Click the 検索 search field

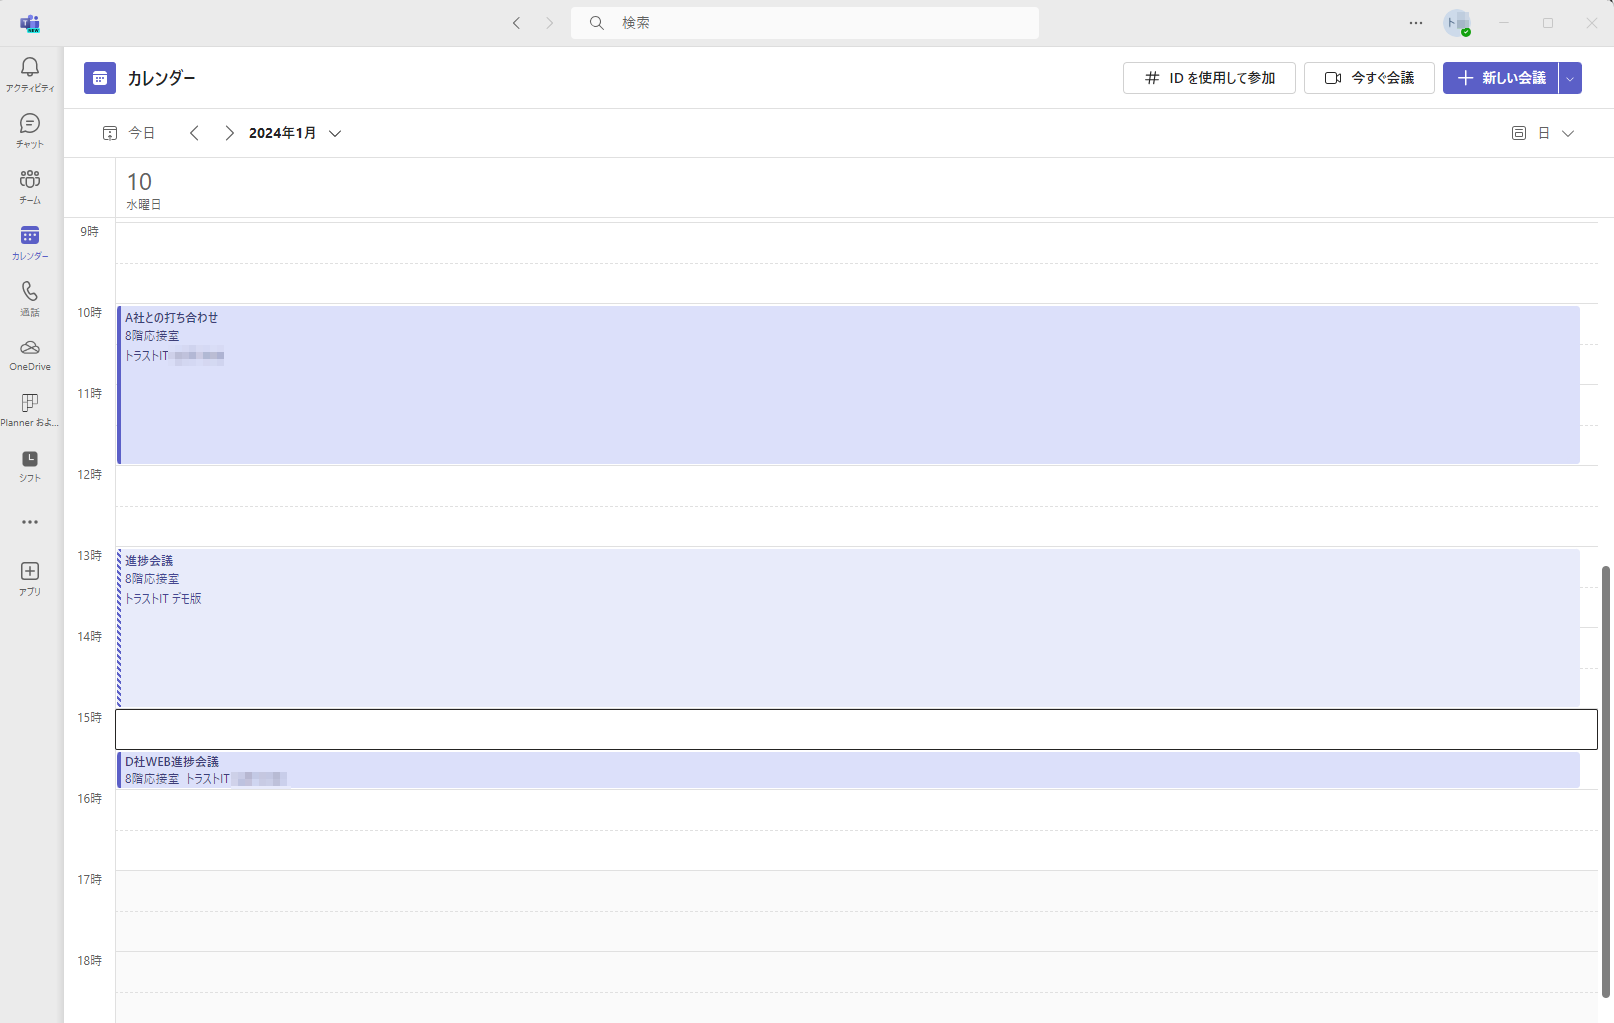coord(805,23)
